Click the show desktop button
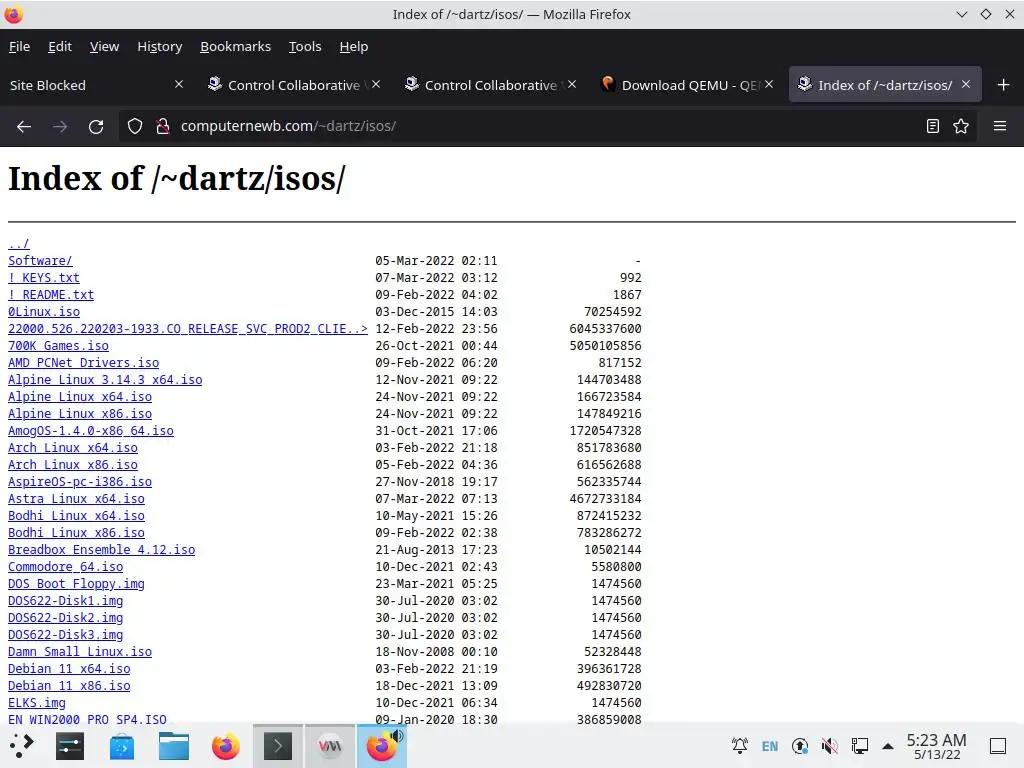This screenshot has width=1024, height=768. coord(998,746)
